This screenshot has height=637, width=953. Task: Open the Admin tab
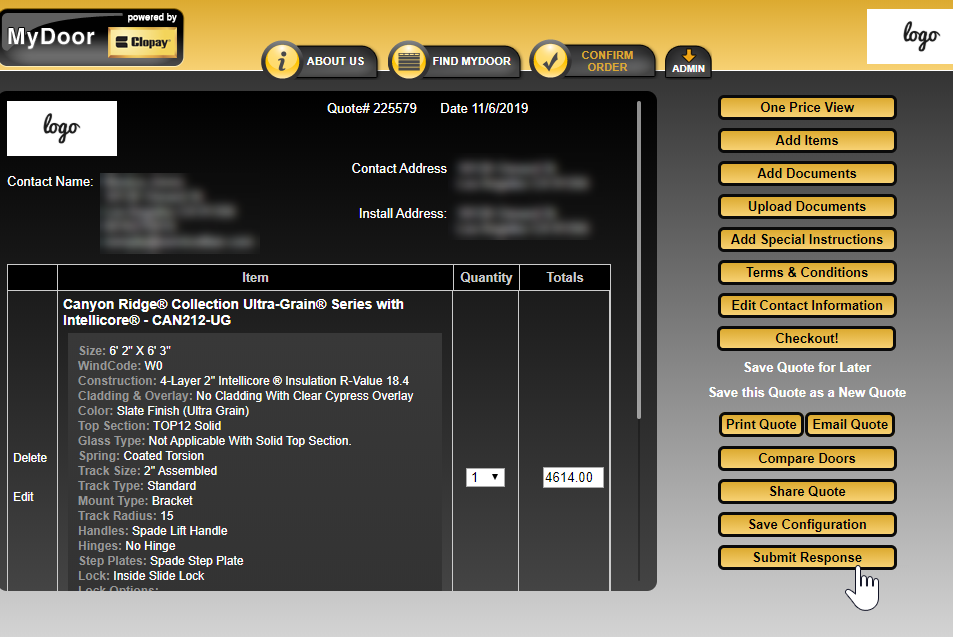pyautogui.click(x=688, y=62)
